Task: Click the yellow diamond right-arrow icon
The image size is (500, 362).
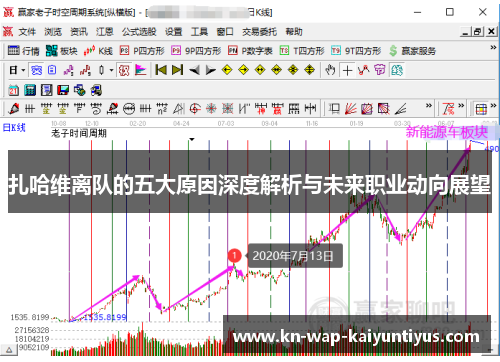Action: pos(244,70)
